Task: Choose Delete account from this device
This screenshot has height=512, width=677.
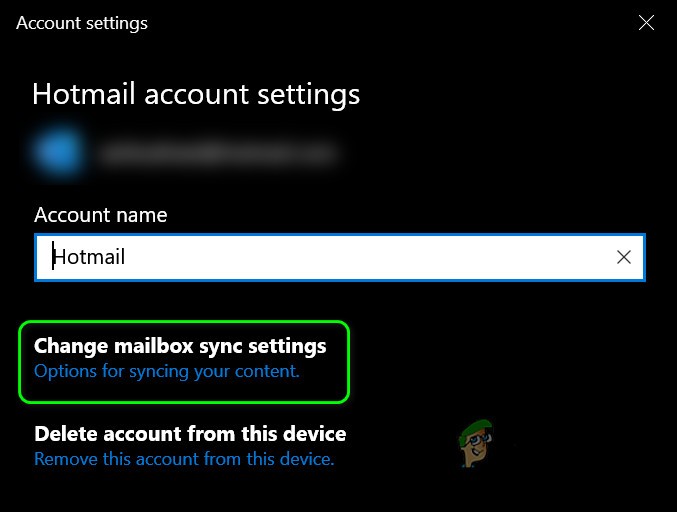Action: coord(190,434)
